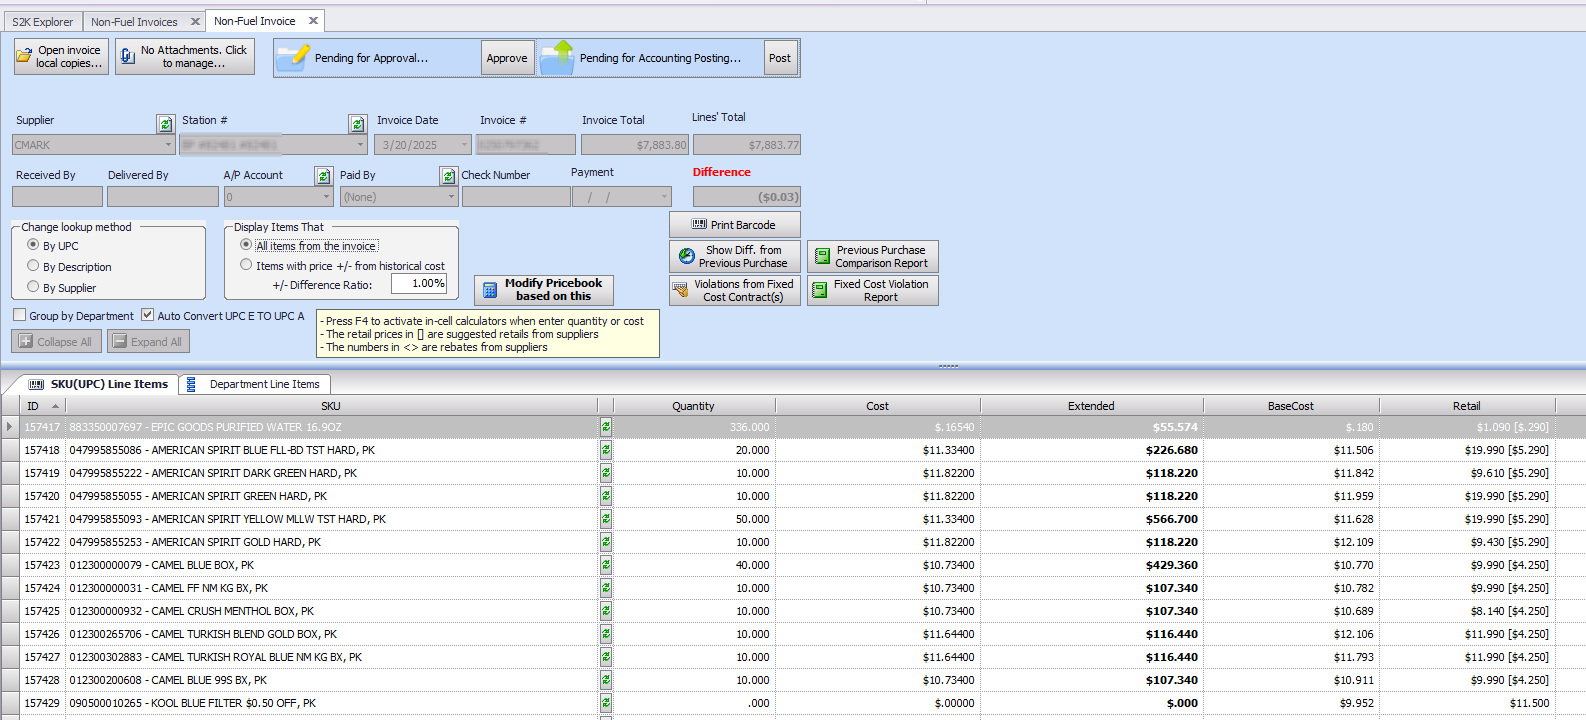Refresh the Station # lookup icon

357,124
